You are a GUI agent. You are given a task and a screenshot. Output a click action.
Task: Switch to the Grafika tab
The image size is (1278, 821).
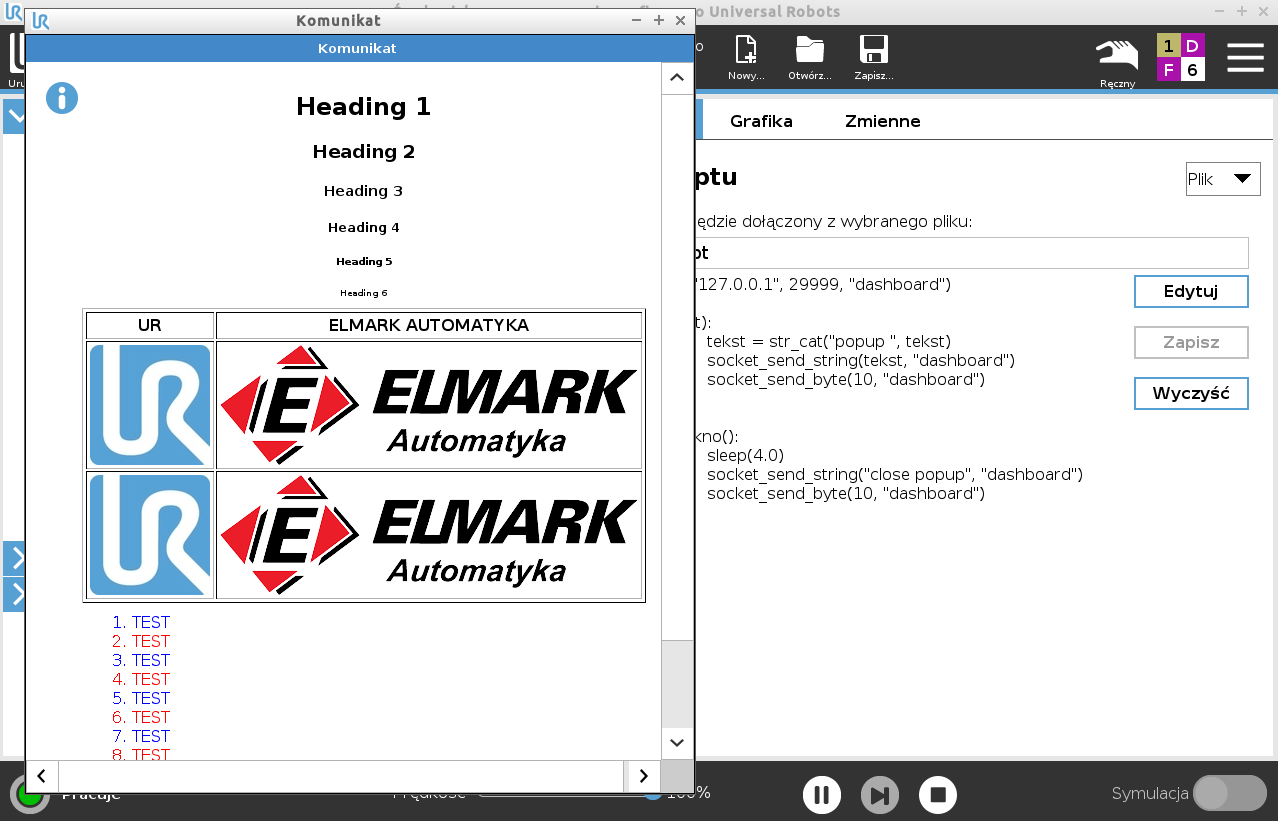coord(761,121)
